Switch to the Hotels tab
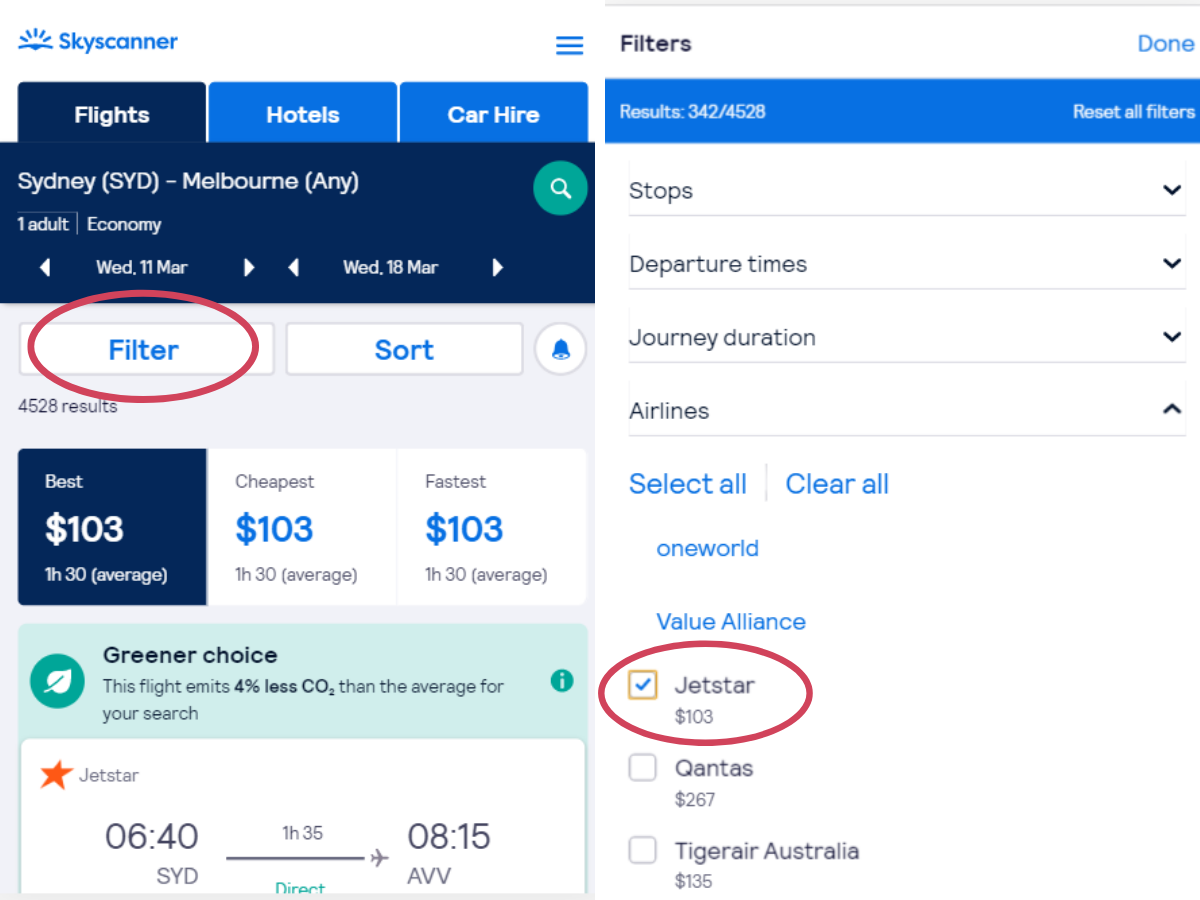This screenshot has width=1200, height=900. 302,113
